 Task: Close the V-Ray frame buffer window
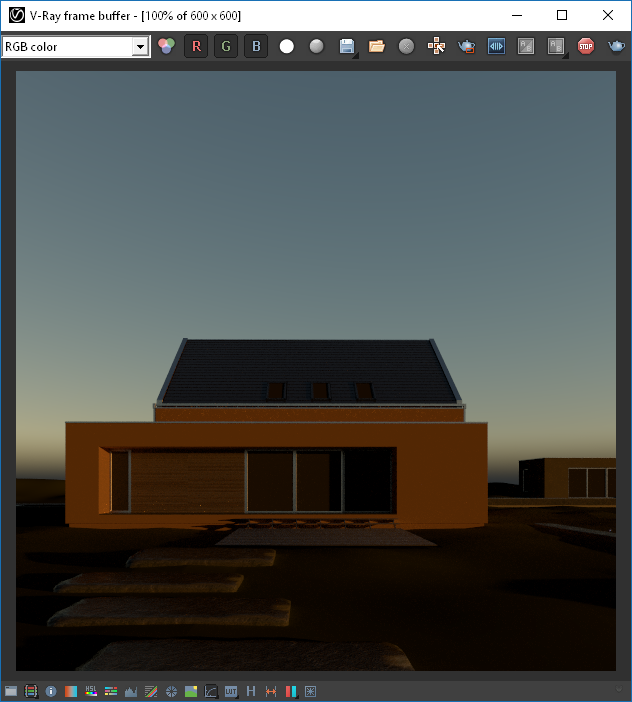tap(607, 15)
